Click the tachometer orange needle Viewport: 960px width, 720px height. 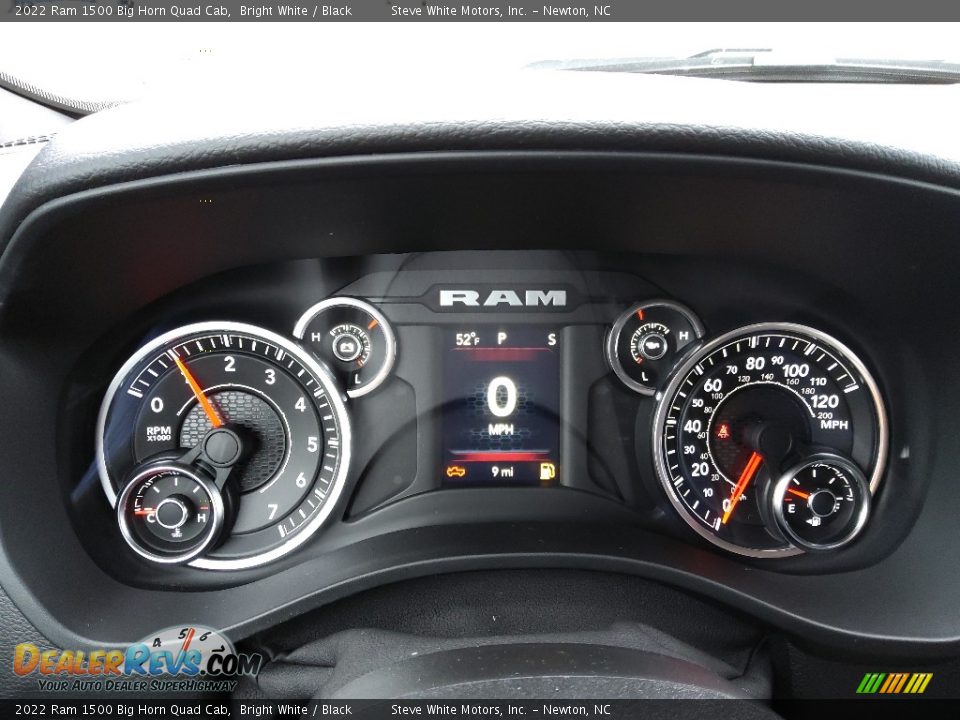pos(197,390)
